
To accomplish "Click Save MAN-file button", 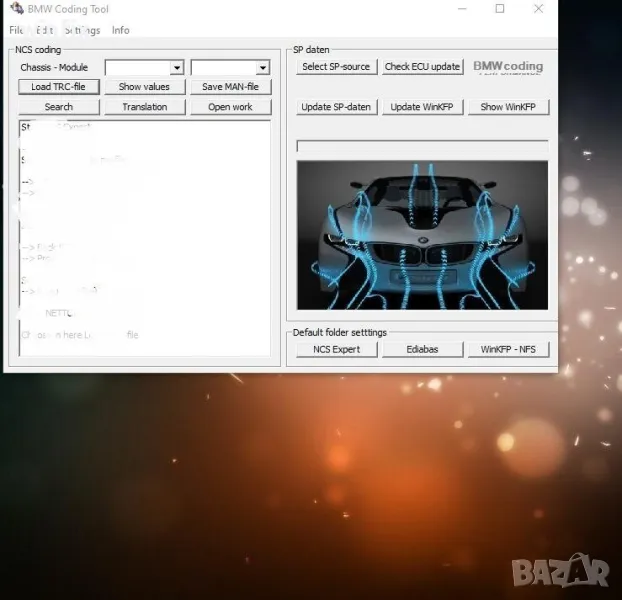I will click(230, 87).
